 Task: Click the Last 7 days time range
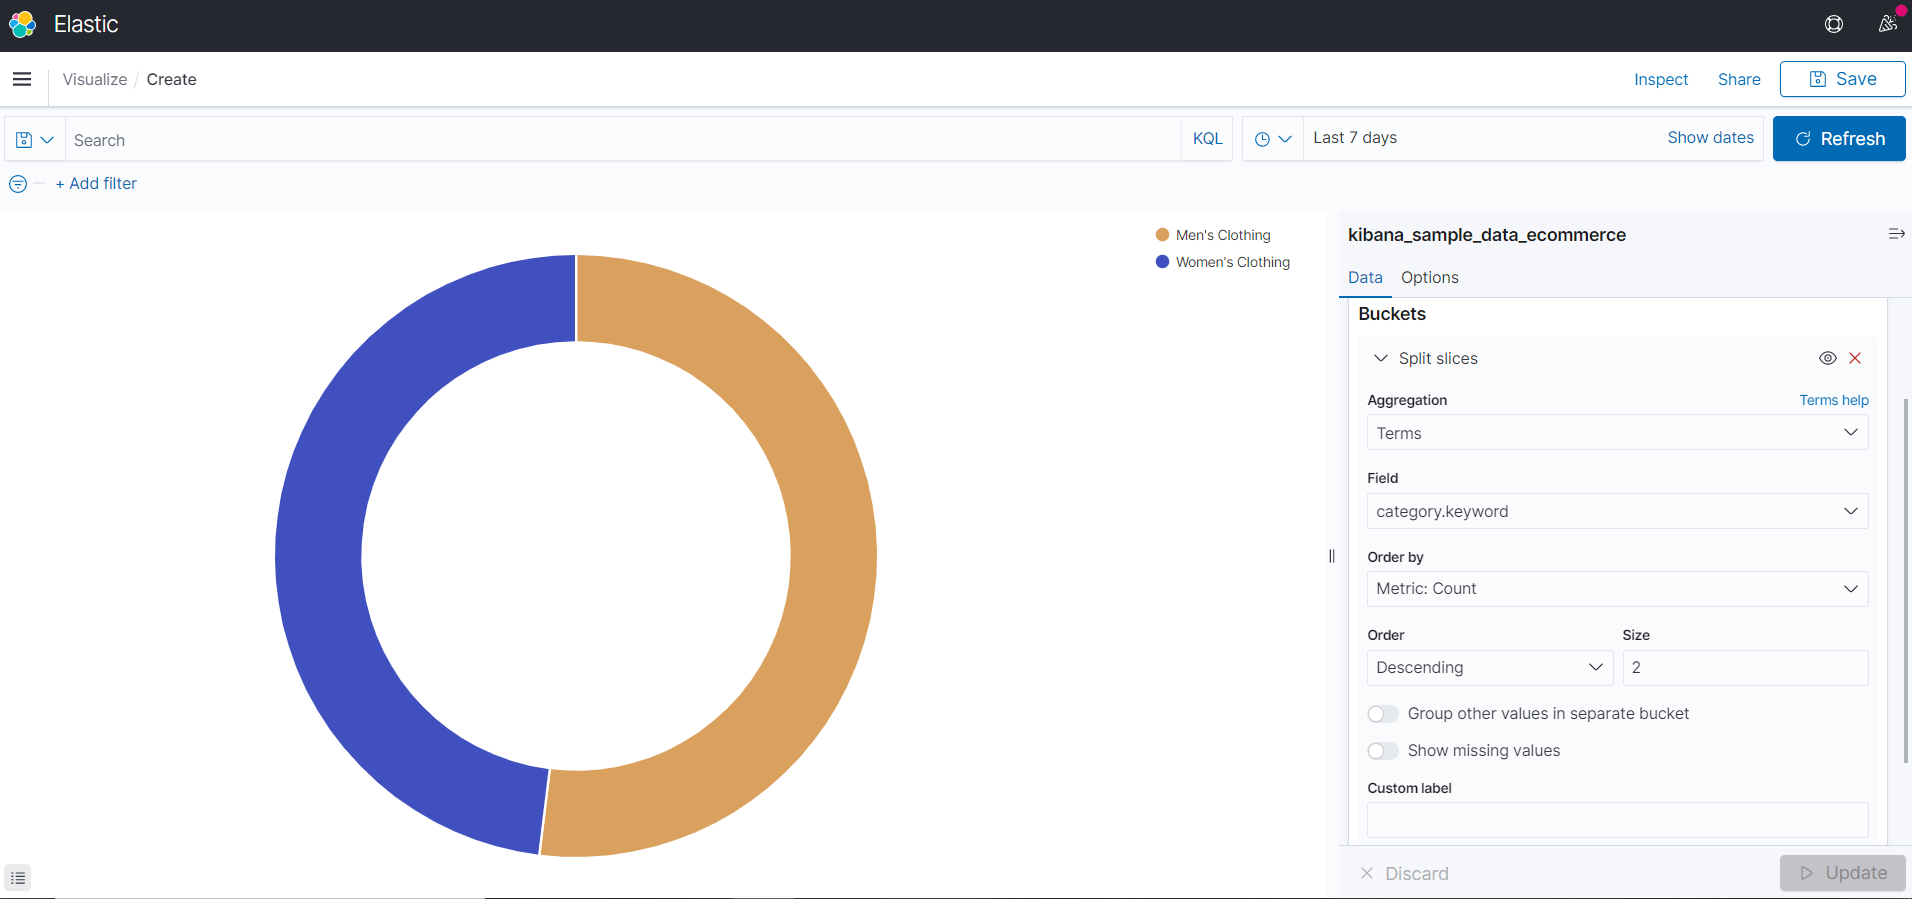tap(1355, 138)
